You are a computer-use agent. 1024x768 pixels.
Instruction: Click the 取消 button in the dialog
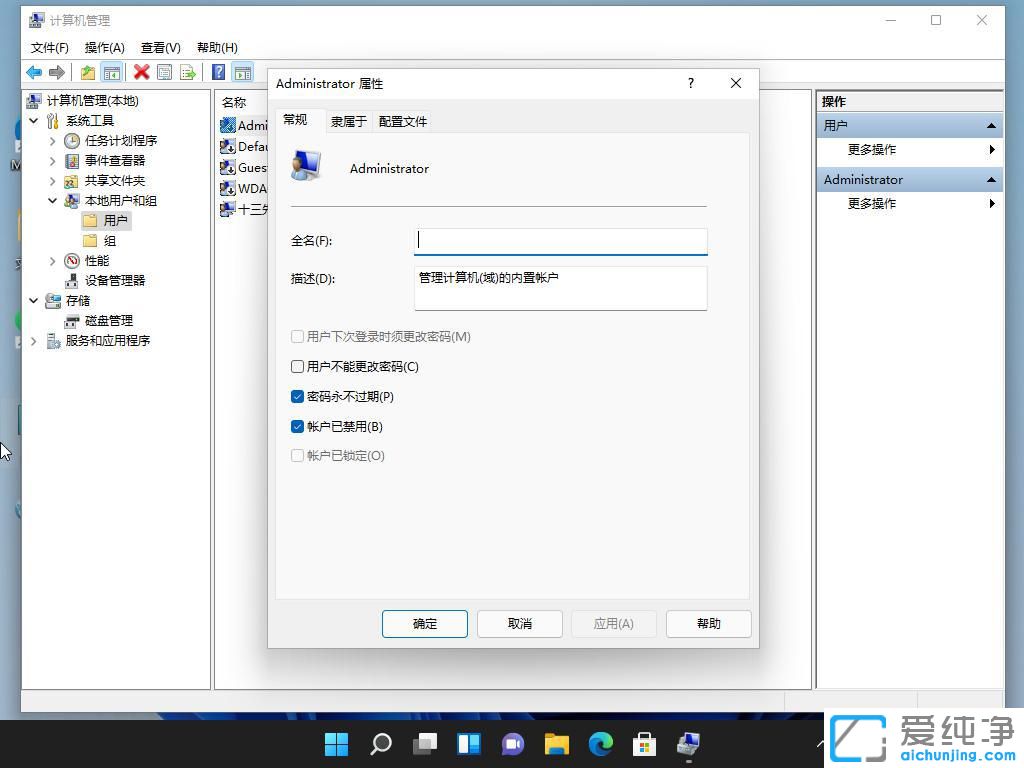click(519, 623)
